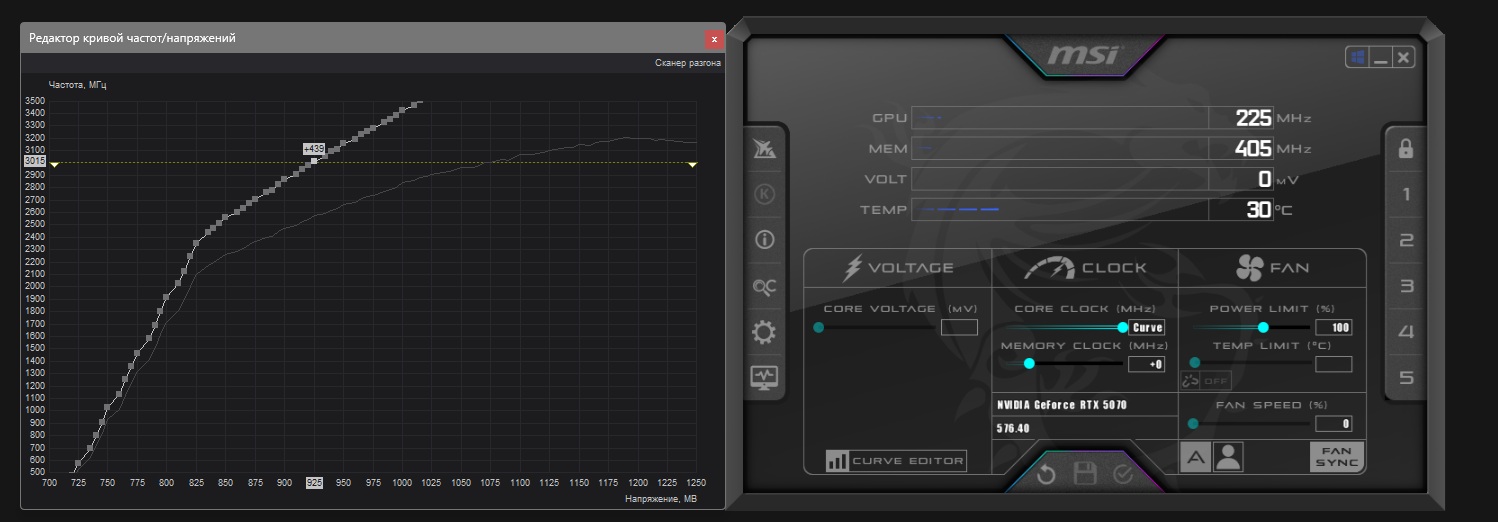Image resolution: width=1498 pixels, height=522 pixels.
Task: Launch Kombustor with the K icon
Action: pyautogui.click(x=765, y=194)
